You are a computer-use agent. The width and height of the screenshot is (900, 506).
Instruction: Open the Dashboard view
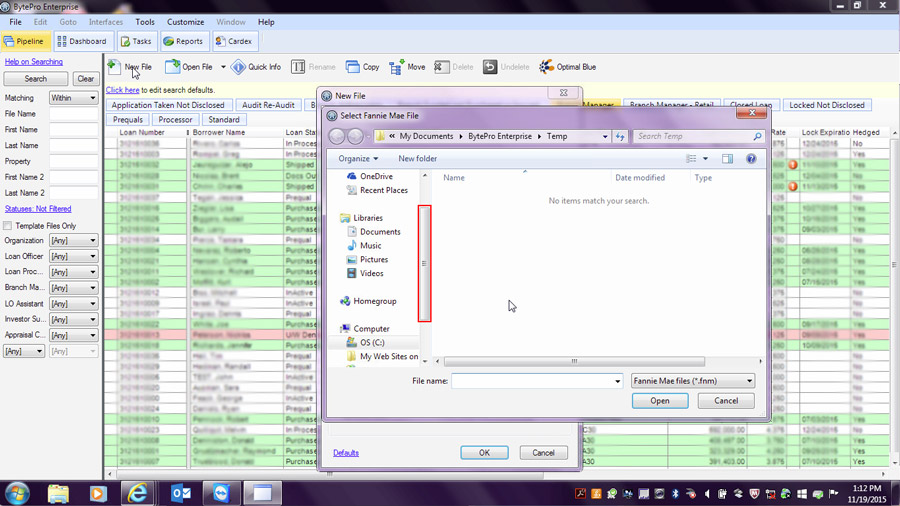(82, 41)
